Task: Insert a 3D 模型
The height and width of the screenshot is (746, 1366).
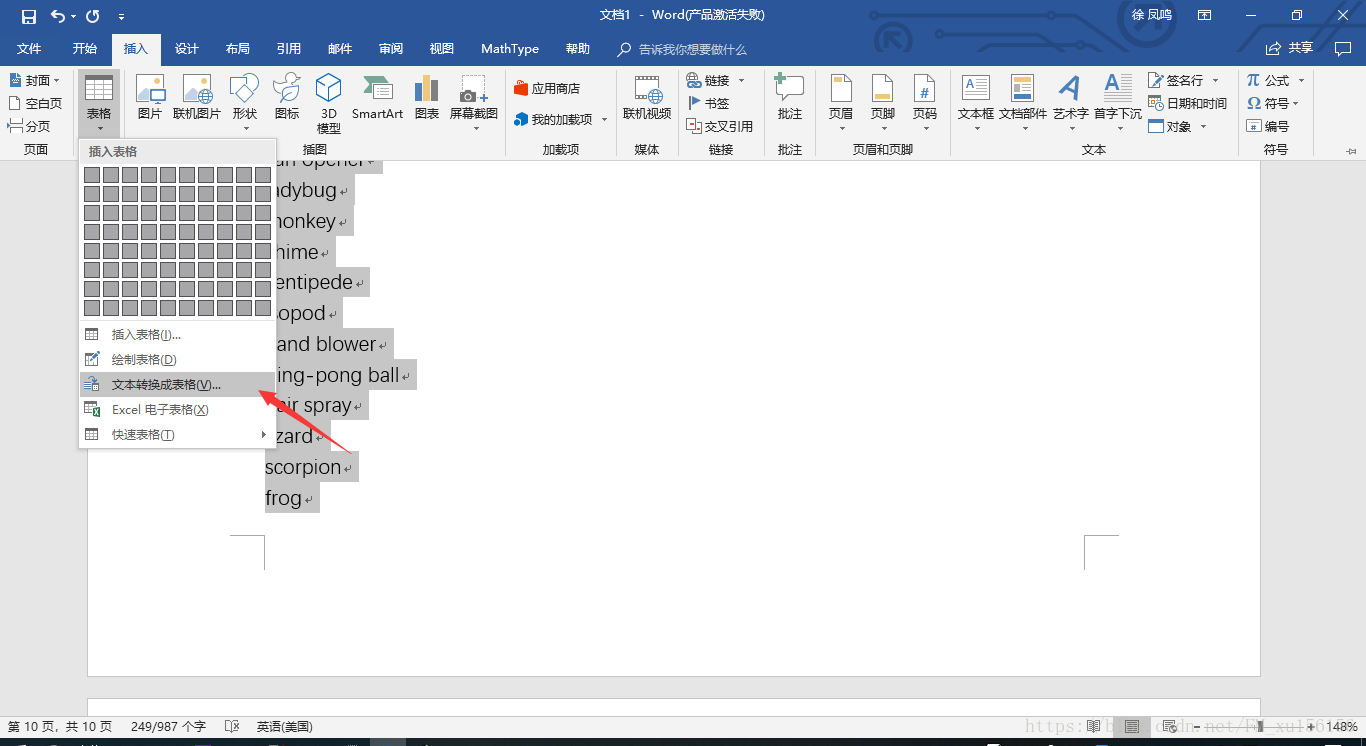Action: point(329,103)
